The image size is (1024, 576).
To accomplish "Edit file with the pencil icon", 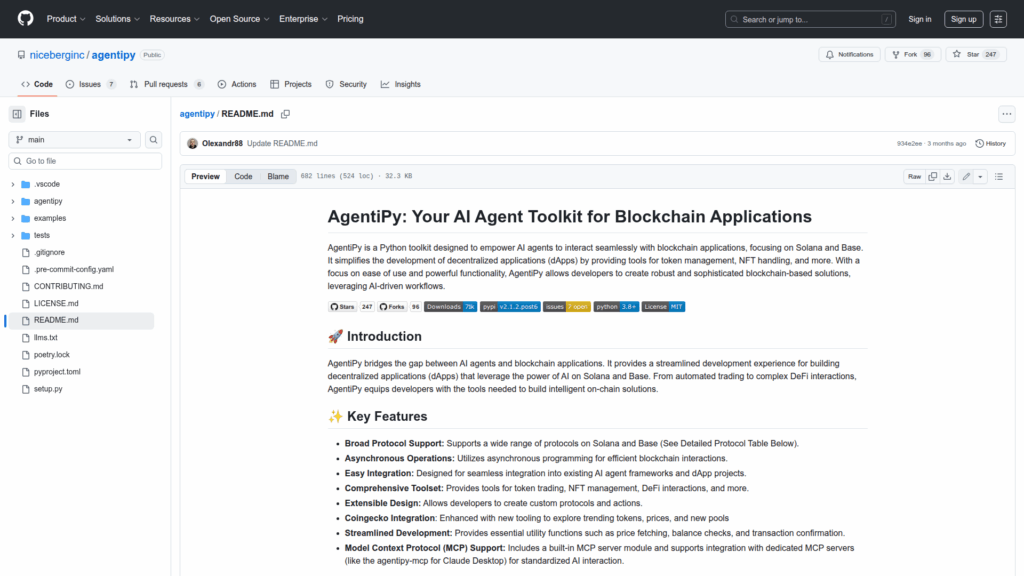I will 966,176.
